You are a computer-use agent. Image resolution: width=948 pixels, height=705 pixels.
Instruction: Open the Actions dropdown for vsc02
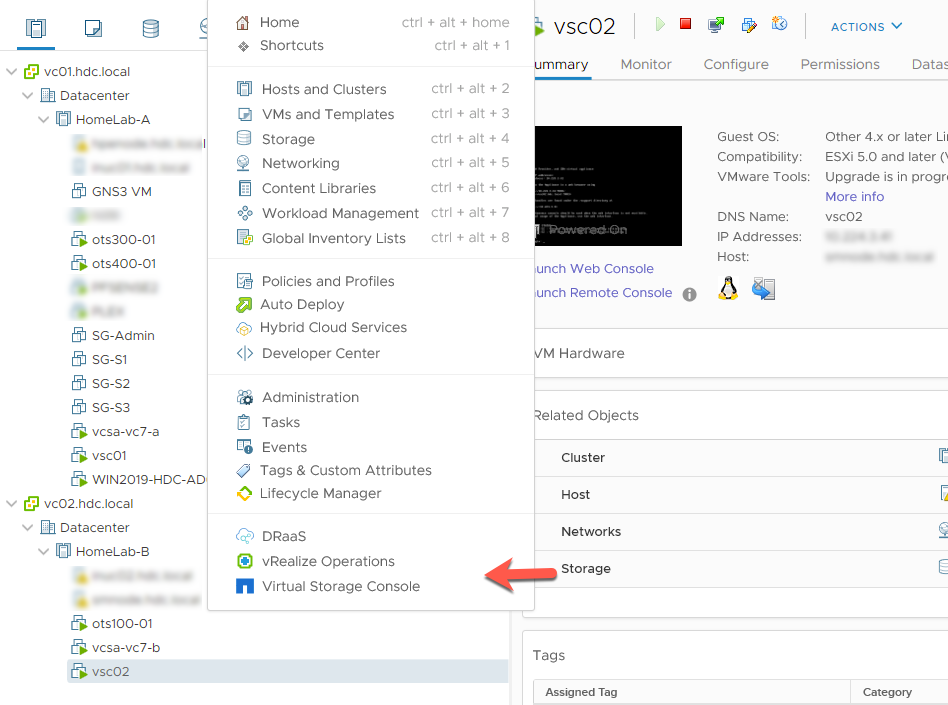click(862, 27)
